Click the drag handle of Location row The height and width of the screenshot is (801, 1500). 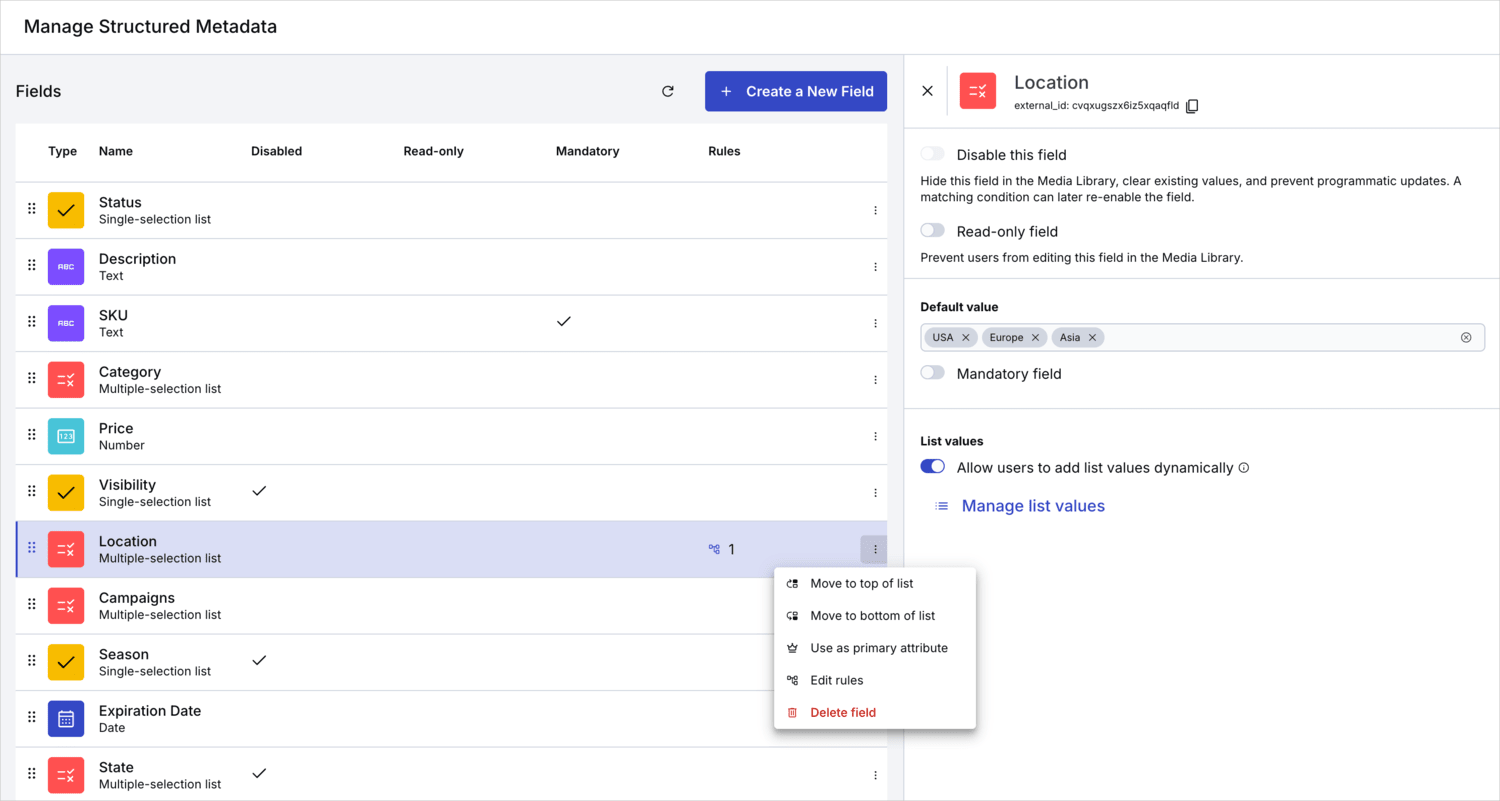point(31,548)
